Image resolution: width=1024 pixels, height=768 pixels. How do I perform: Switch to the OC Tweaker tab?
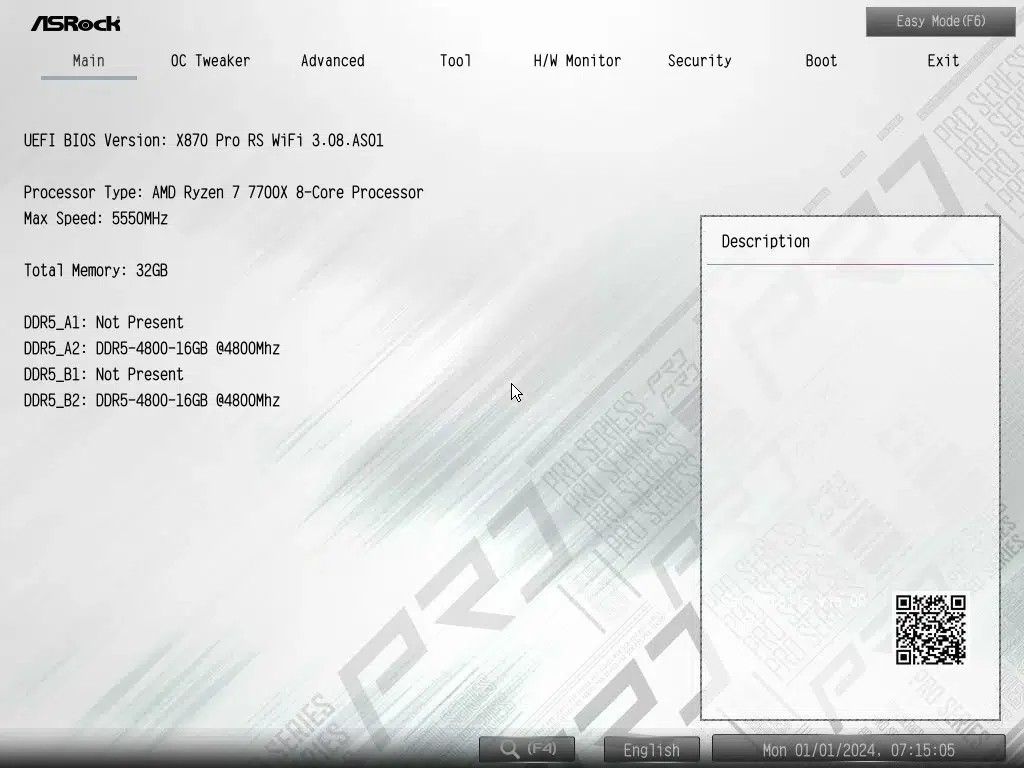pyautogui.click(x=210, y=61)
